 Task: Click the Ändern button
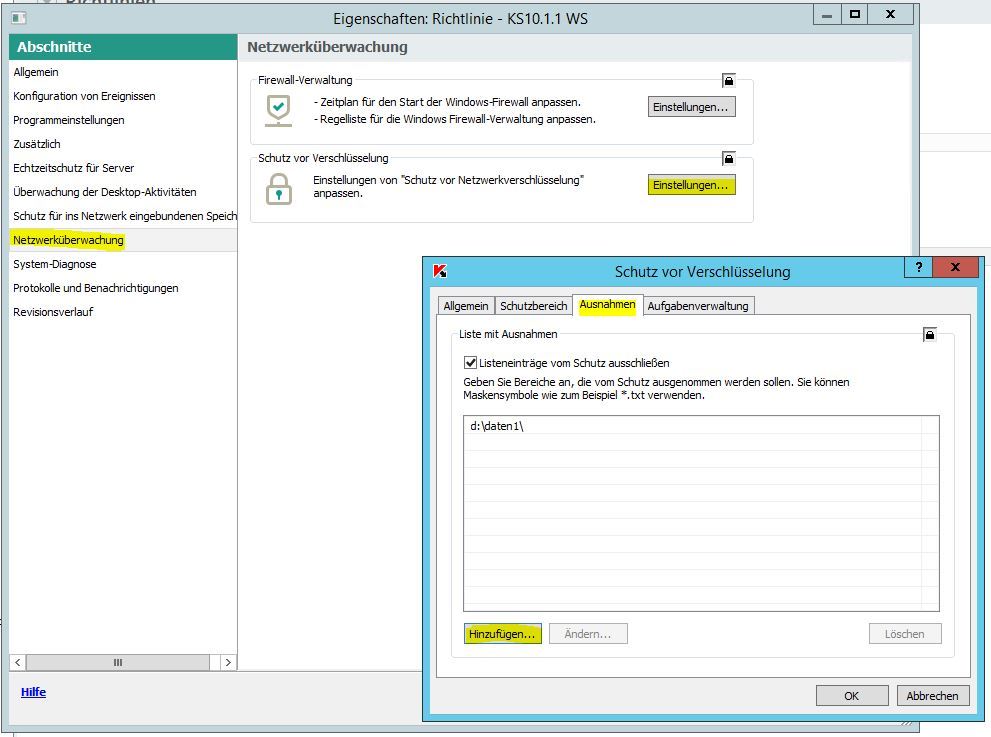coord(588,634)
